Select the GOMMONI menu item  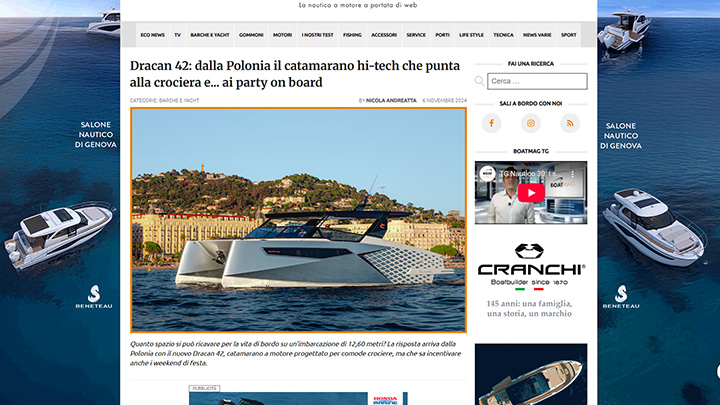251,35
